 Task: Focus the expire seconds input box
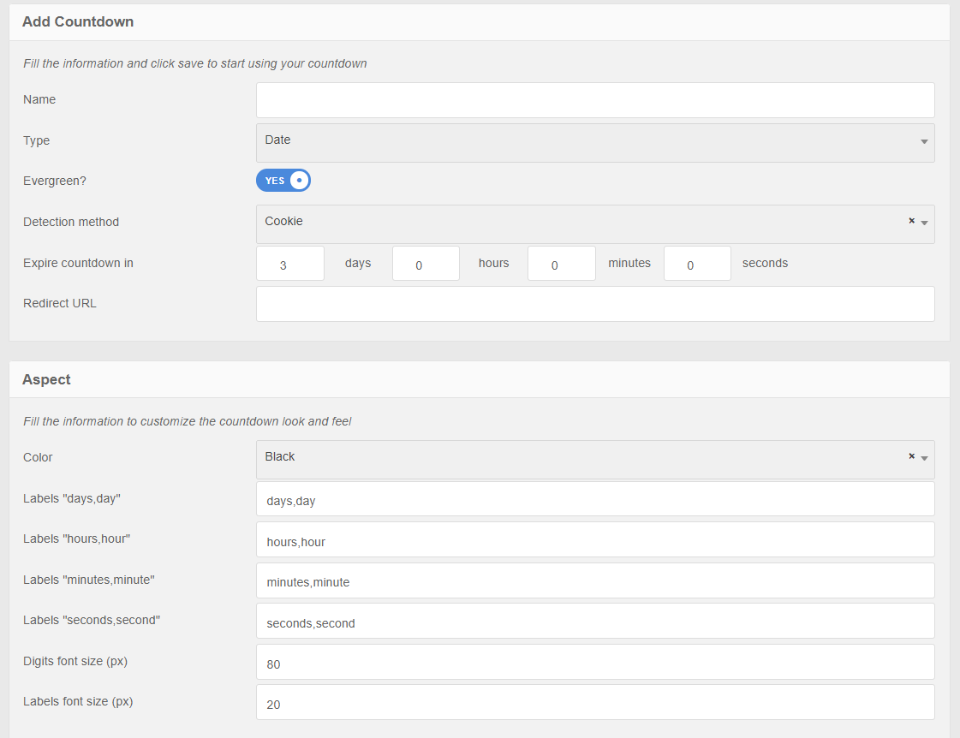point(697,264)
